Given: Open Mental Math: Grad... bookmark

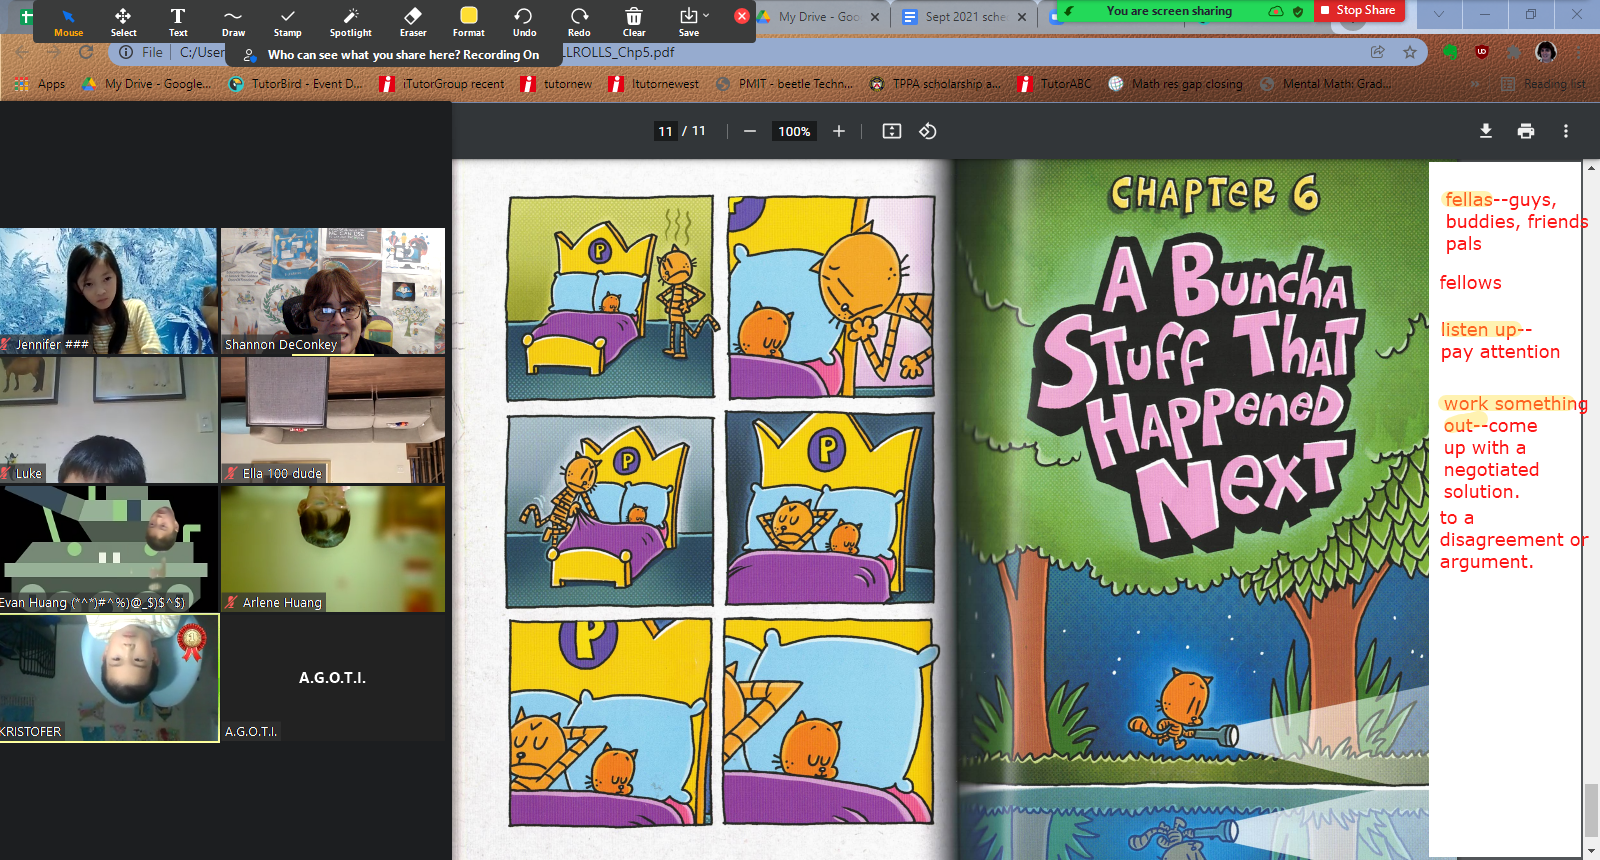Looking at the screenshot, I should 1325,84.
